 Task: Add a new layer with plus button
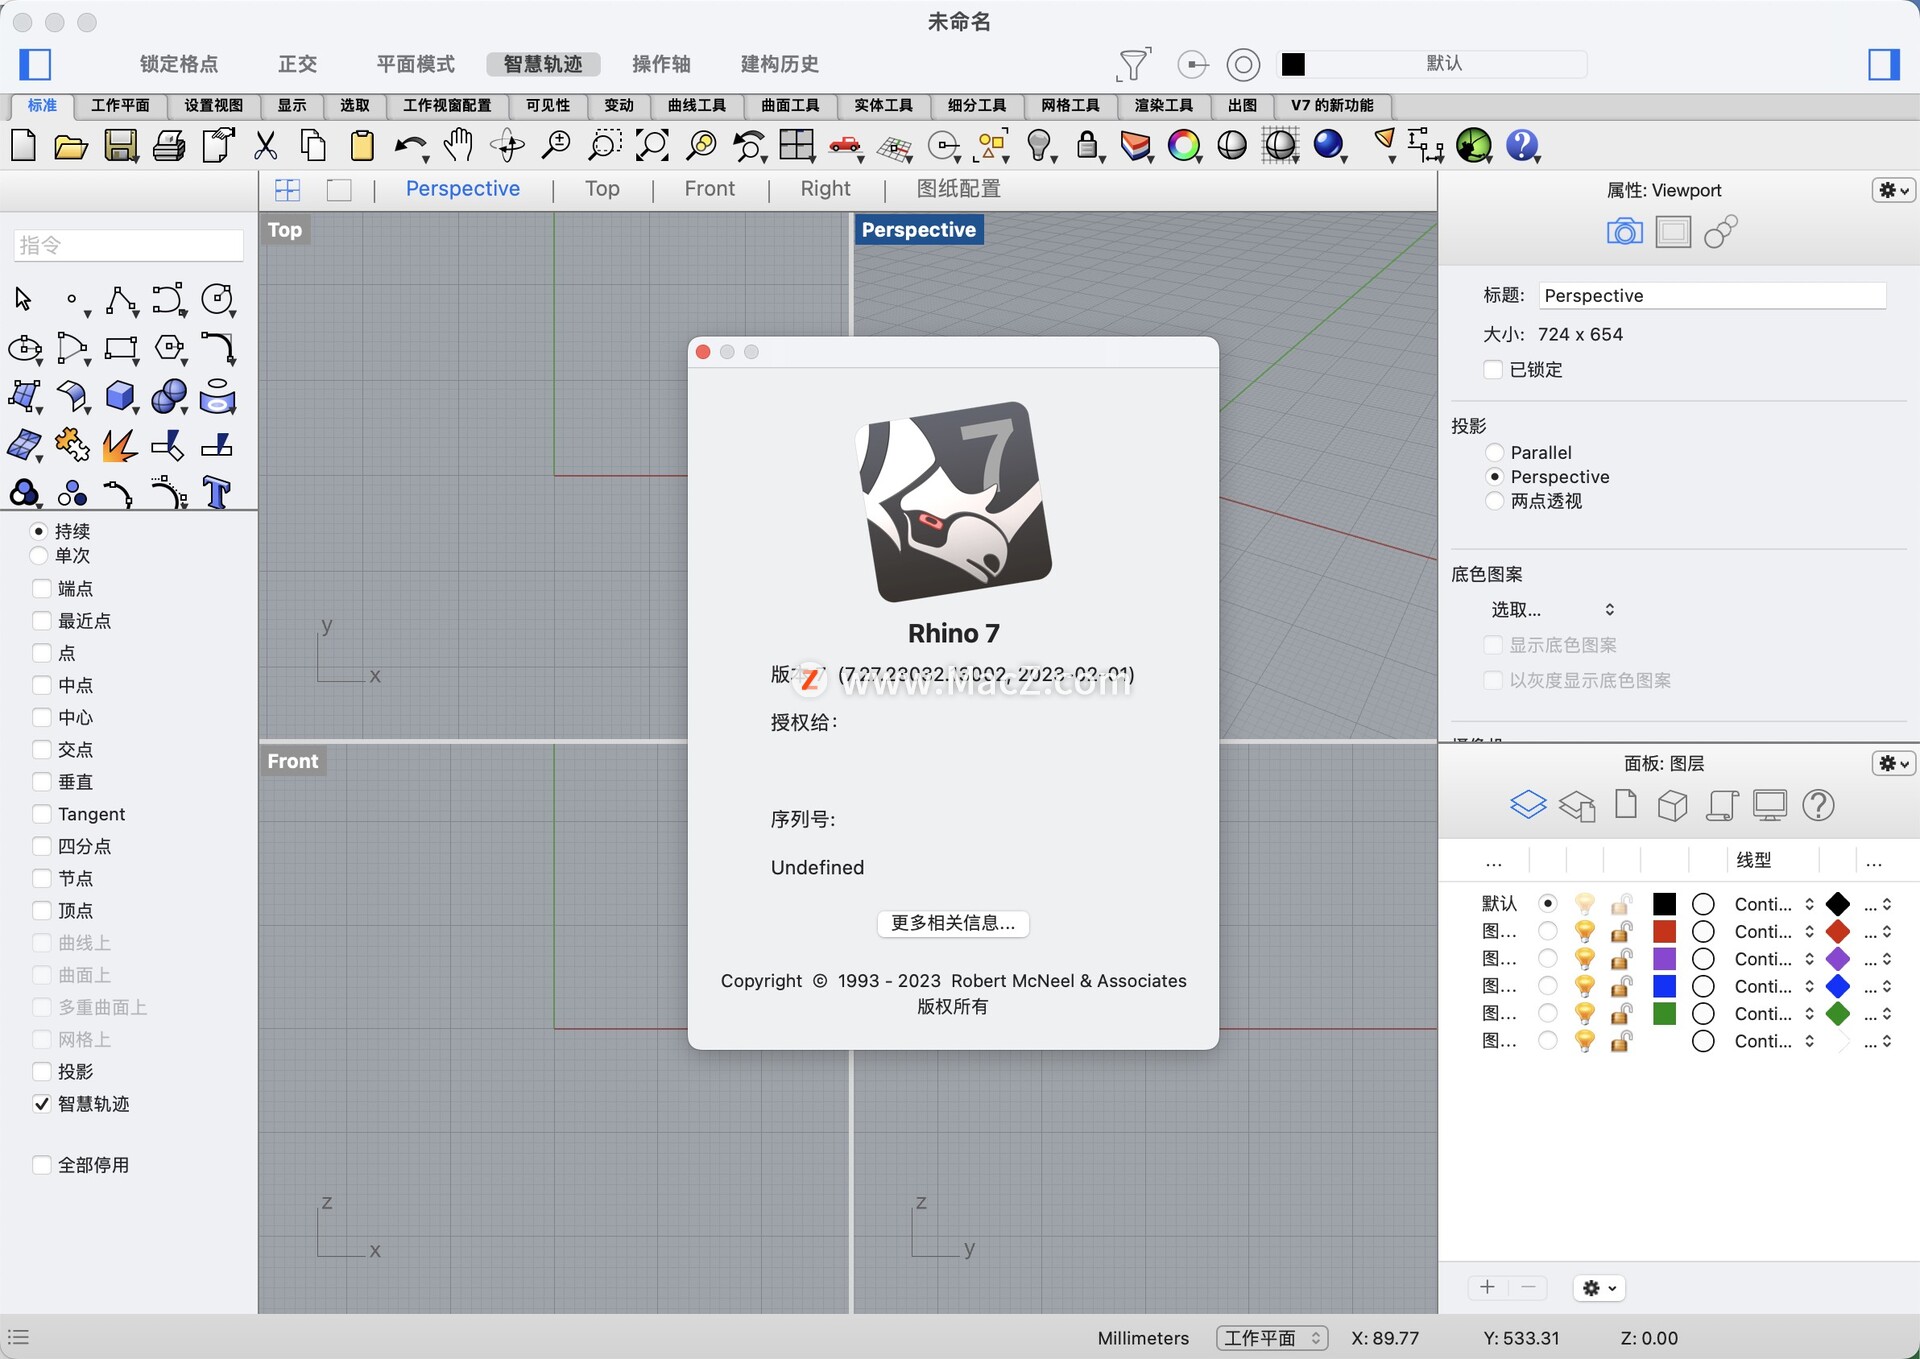coord(1487,1288)
